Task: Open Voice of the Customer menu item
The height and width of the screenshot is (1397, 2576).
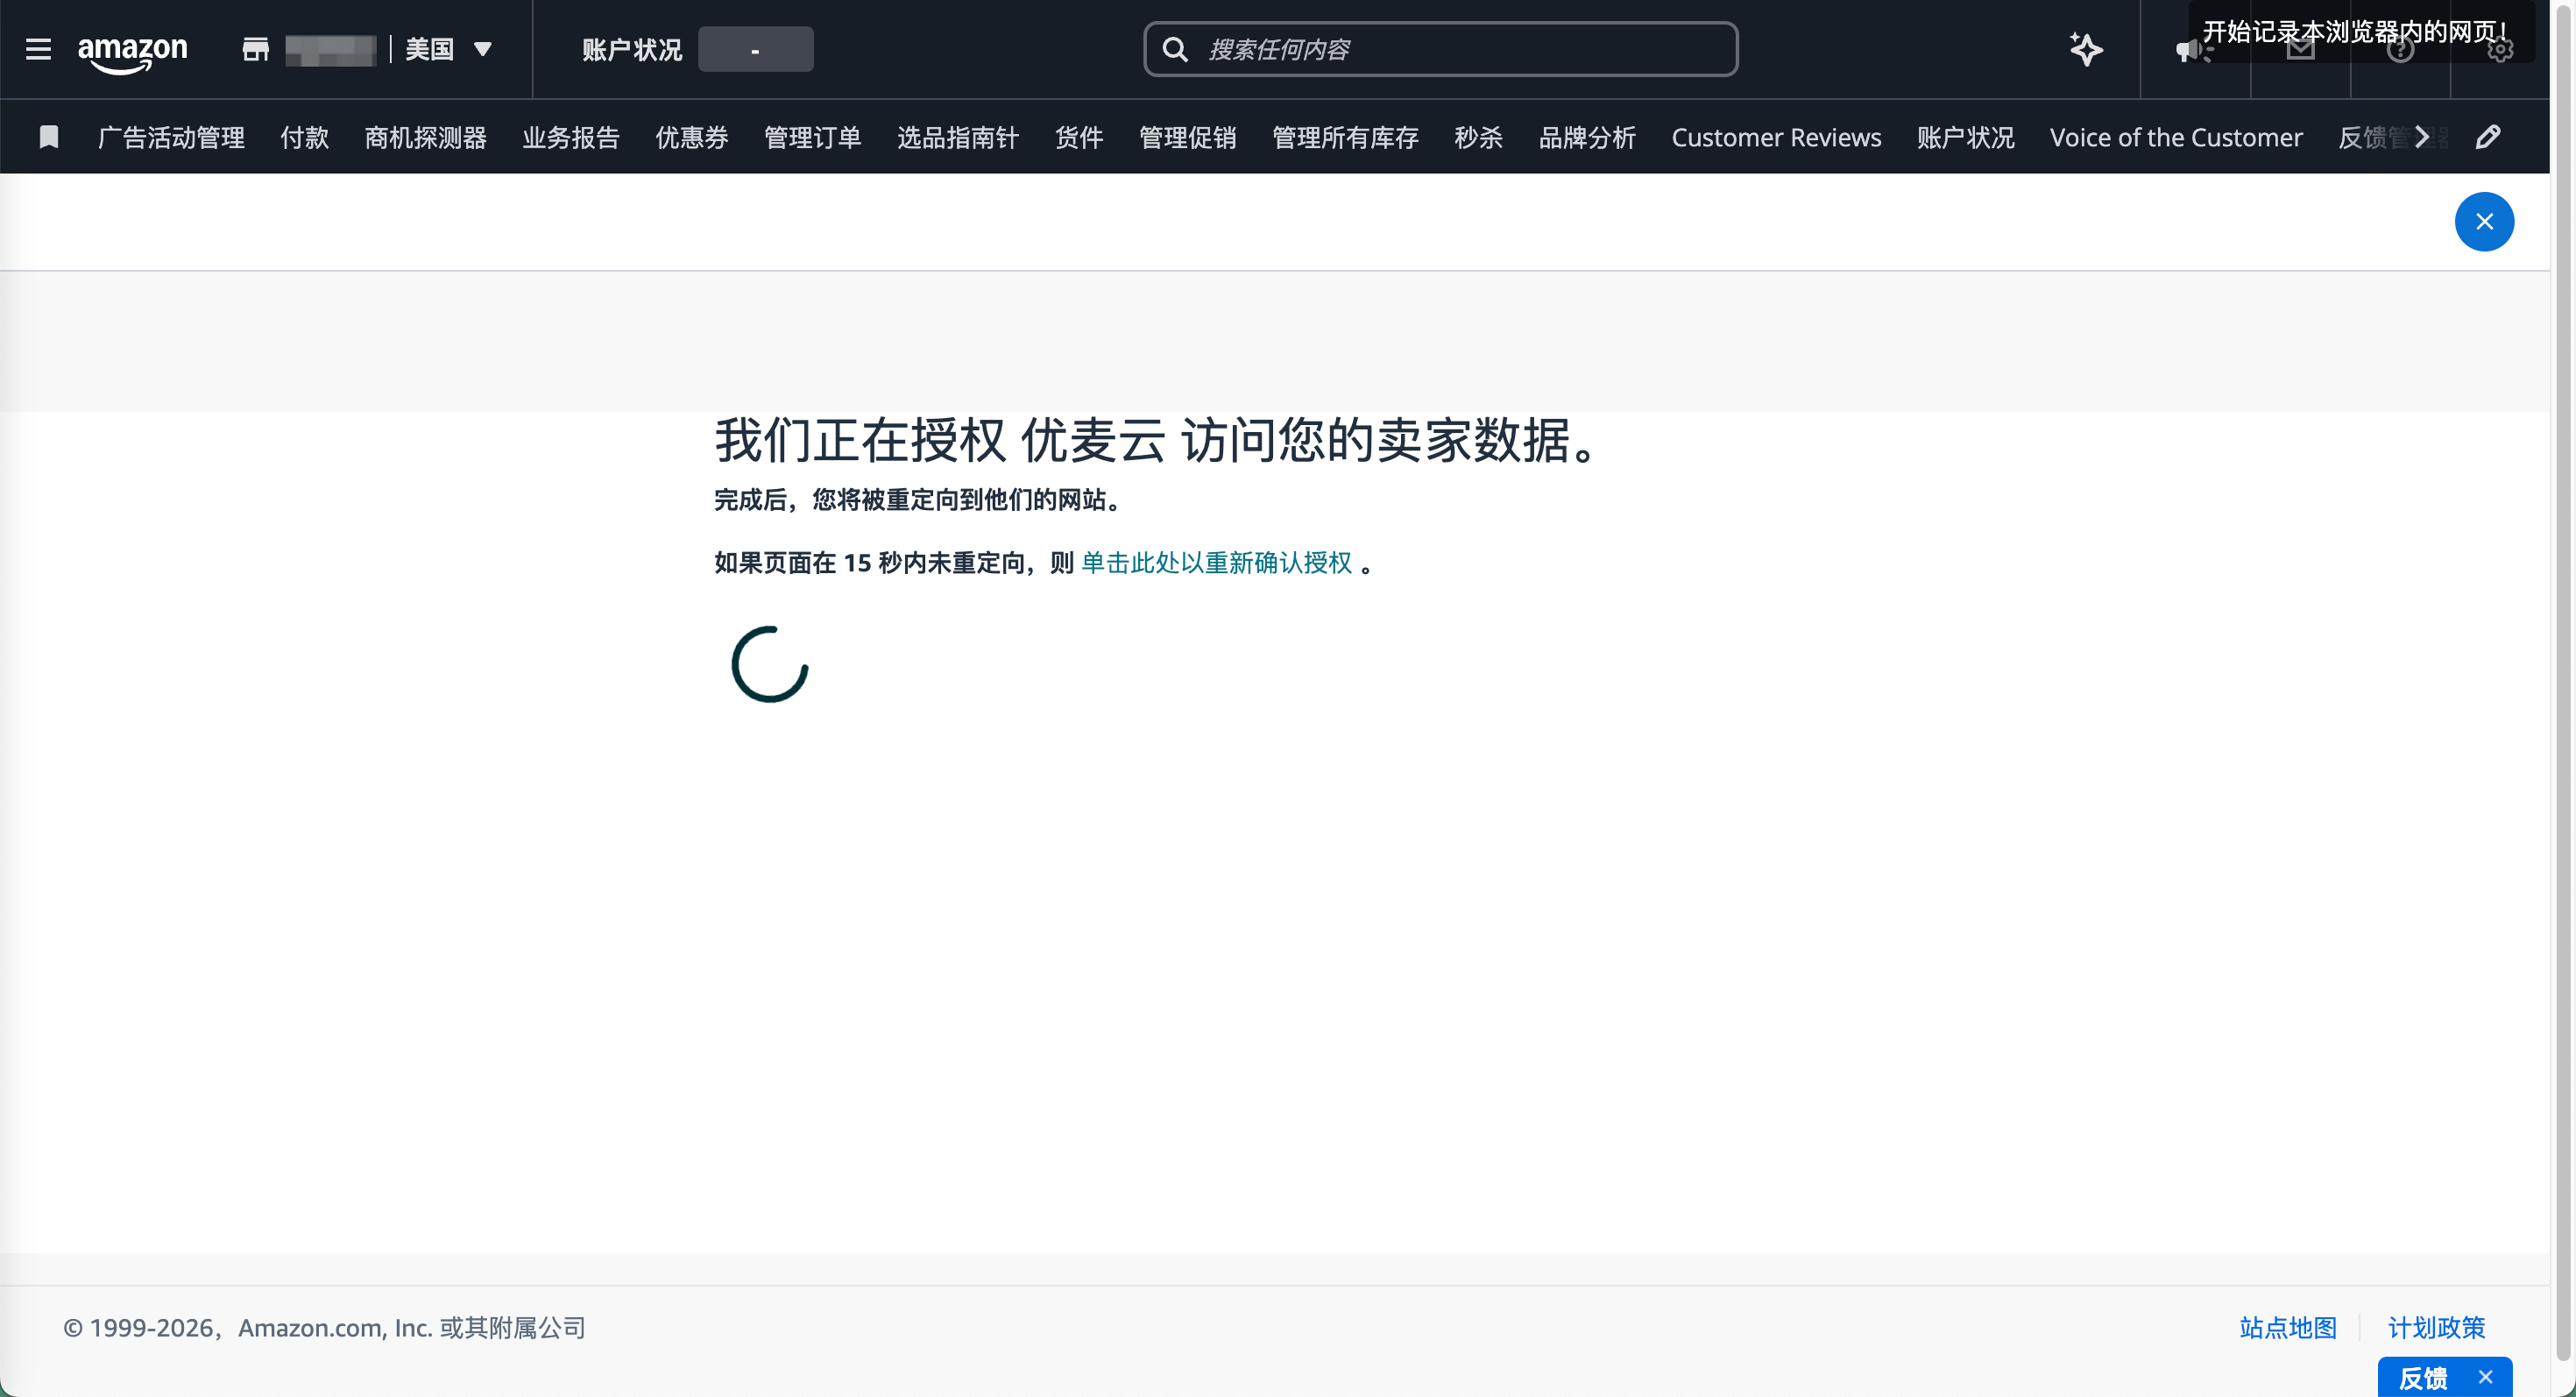Action: [2176, 137]
